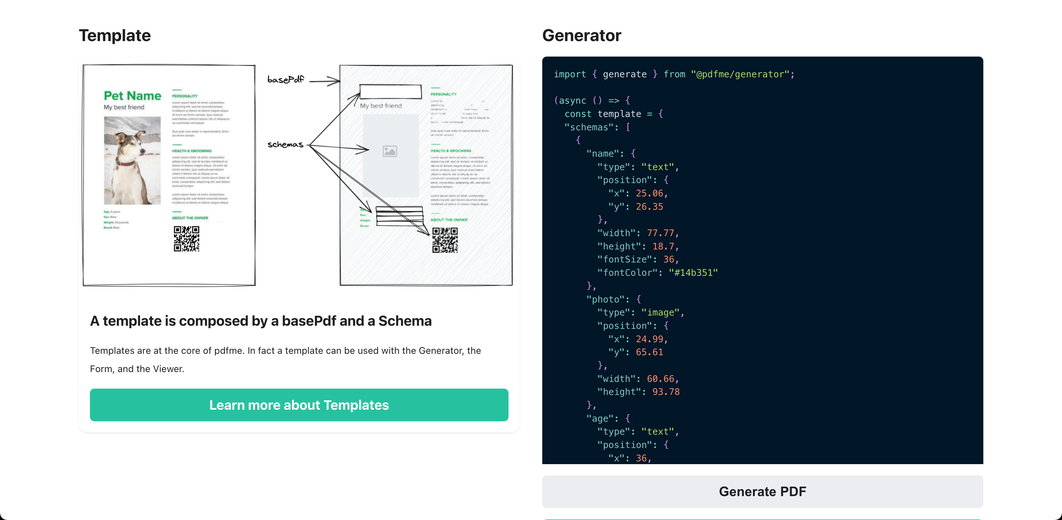Click the basePdf label in the illustration
This screenshot has width=1062, height=520.
pyautogui.click(x=286, y=79)
